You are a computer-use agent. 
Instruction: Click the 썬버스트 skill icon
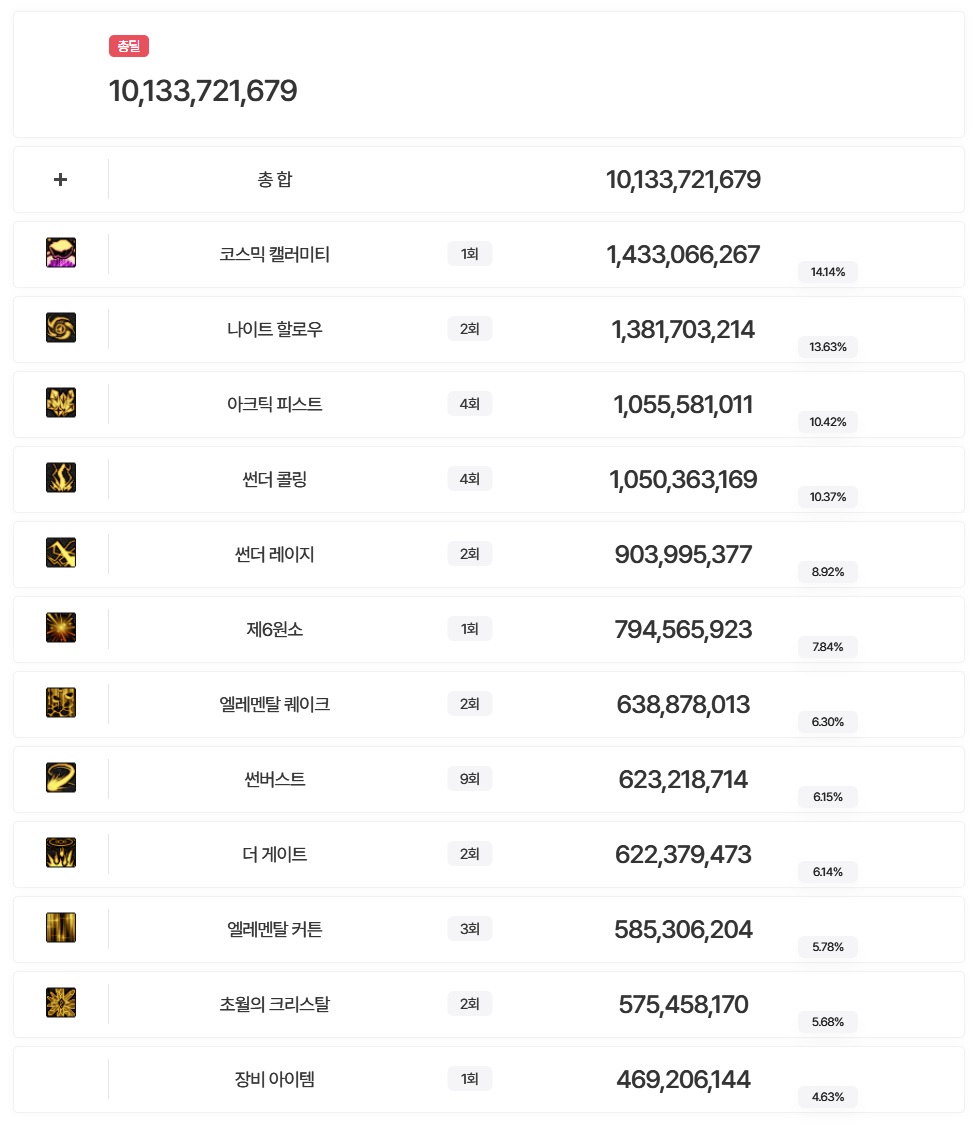61,778
